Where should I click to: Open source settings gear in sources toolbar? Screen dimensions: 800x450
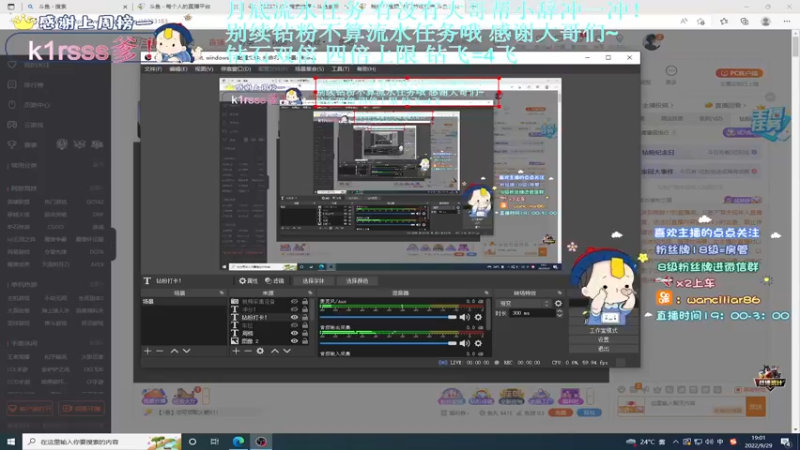click(260, 351)
